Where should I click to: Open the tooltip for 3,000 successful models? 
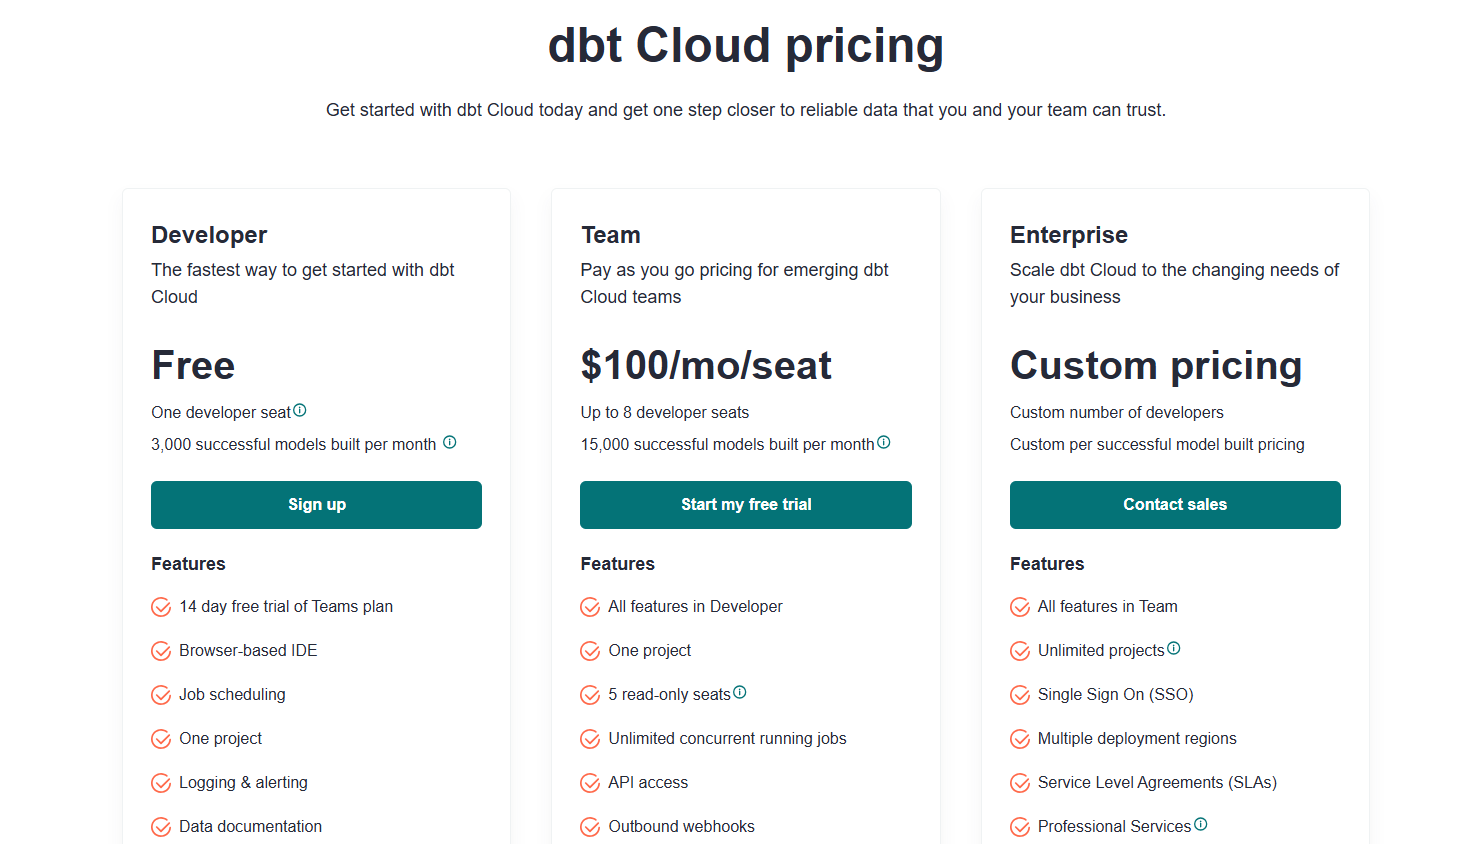pyautogui.click(x=449, y=441)
